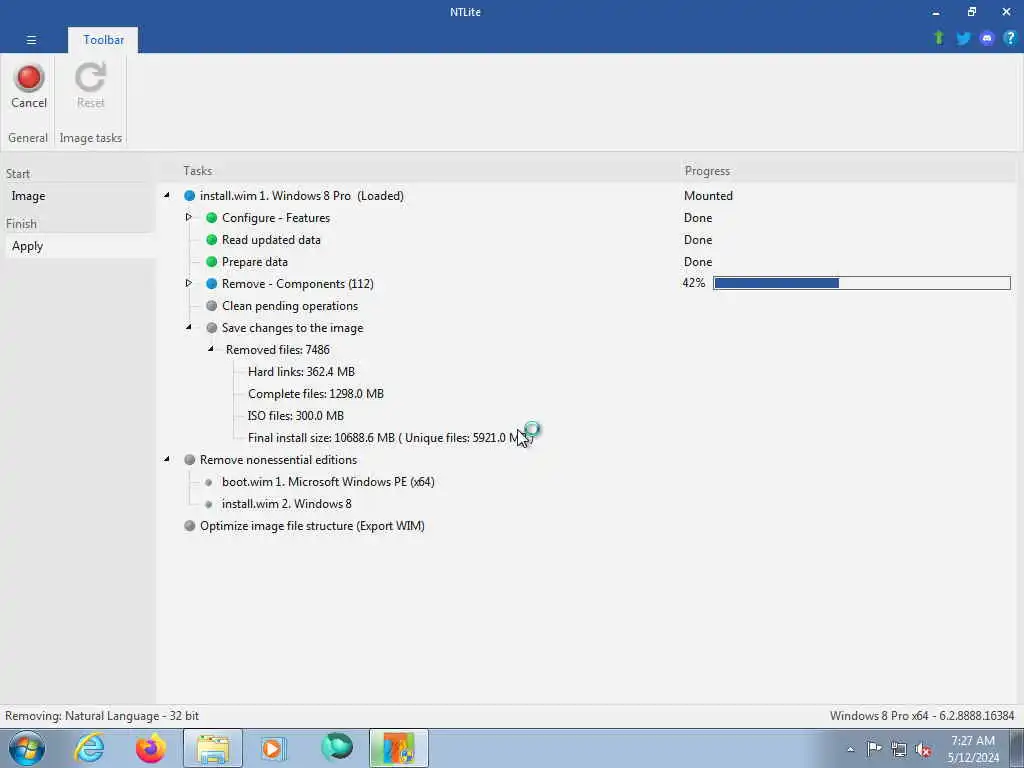Click green dot beside Configure - Features
This screenshot has width=1024, height=768.
pyautogui.click(x=212, y=218)
